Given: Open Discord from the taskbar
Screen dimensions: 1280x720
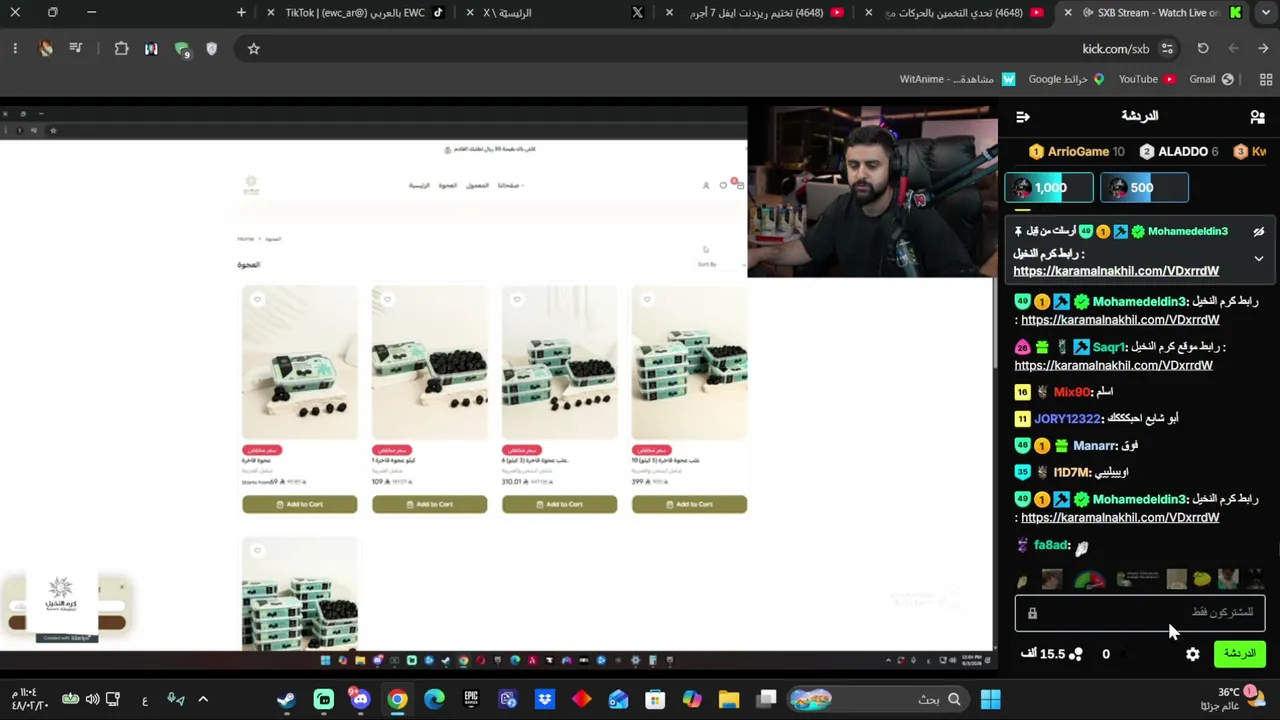Looking at the screenshot, I should pyautogui.click(x=360, y=699).
